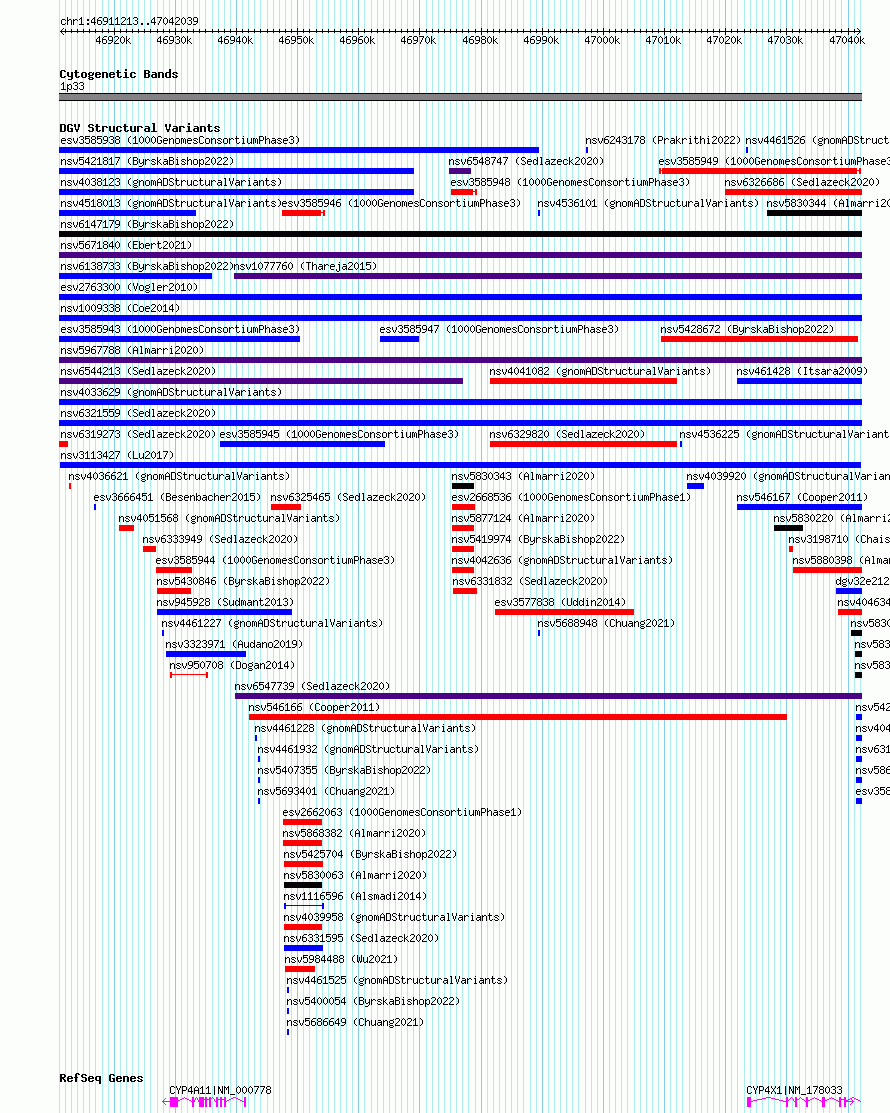Select the RefSeq Genes track title
Viewport: 890px width, 1113px height.
pos(101,1078)
